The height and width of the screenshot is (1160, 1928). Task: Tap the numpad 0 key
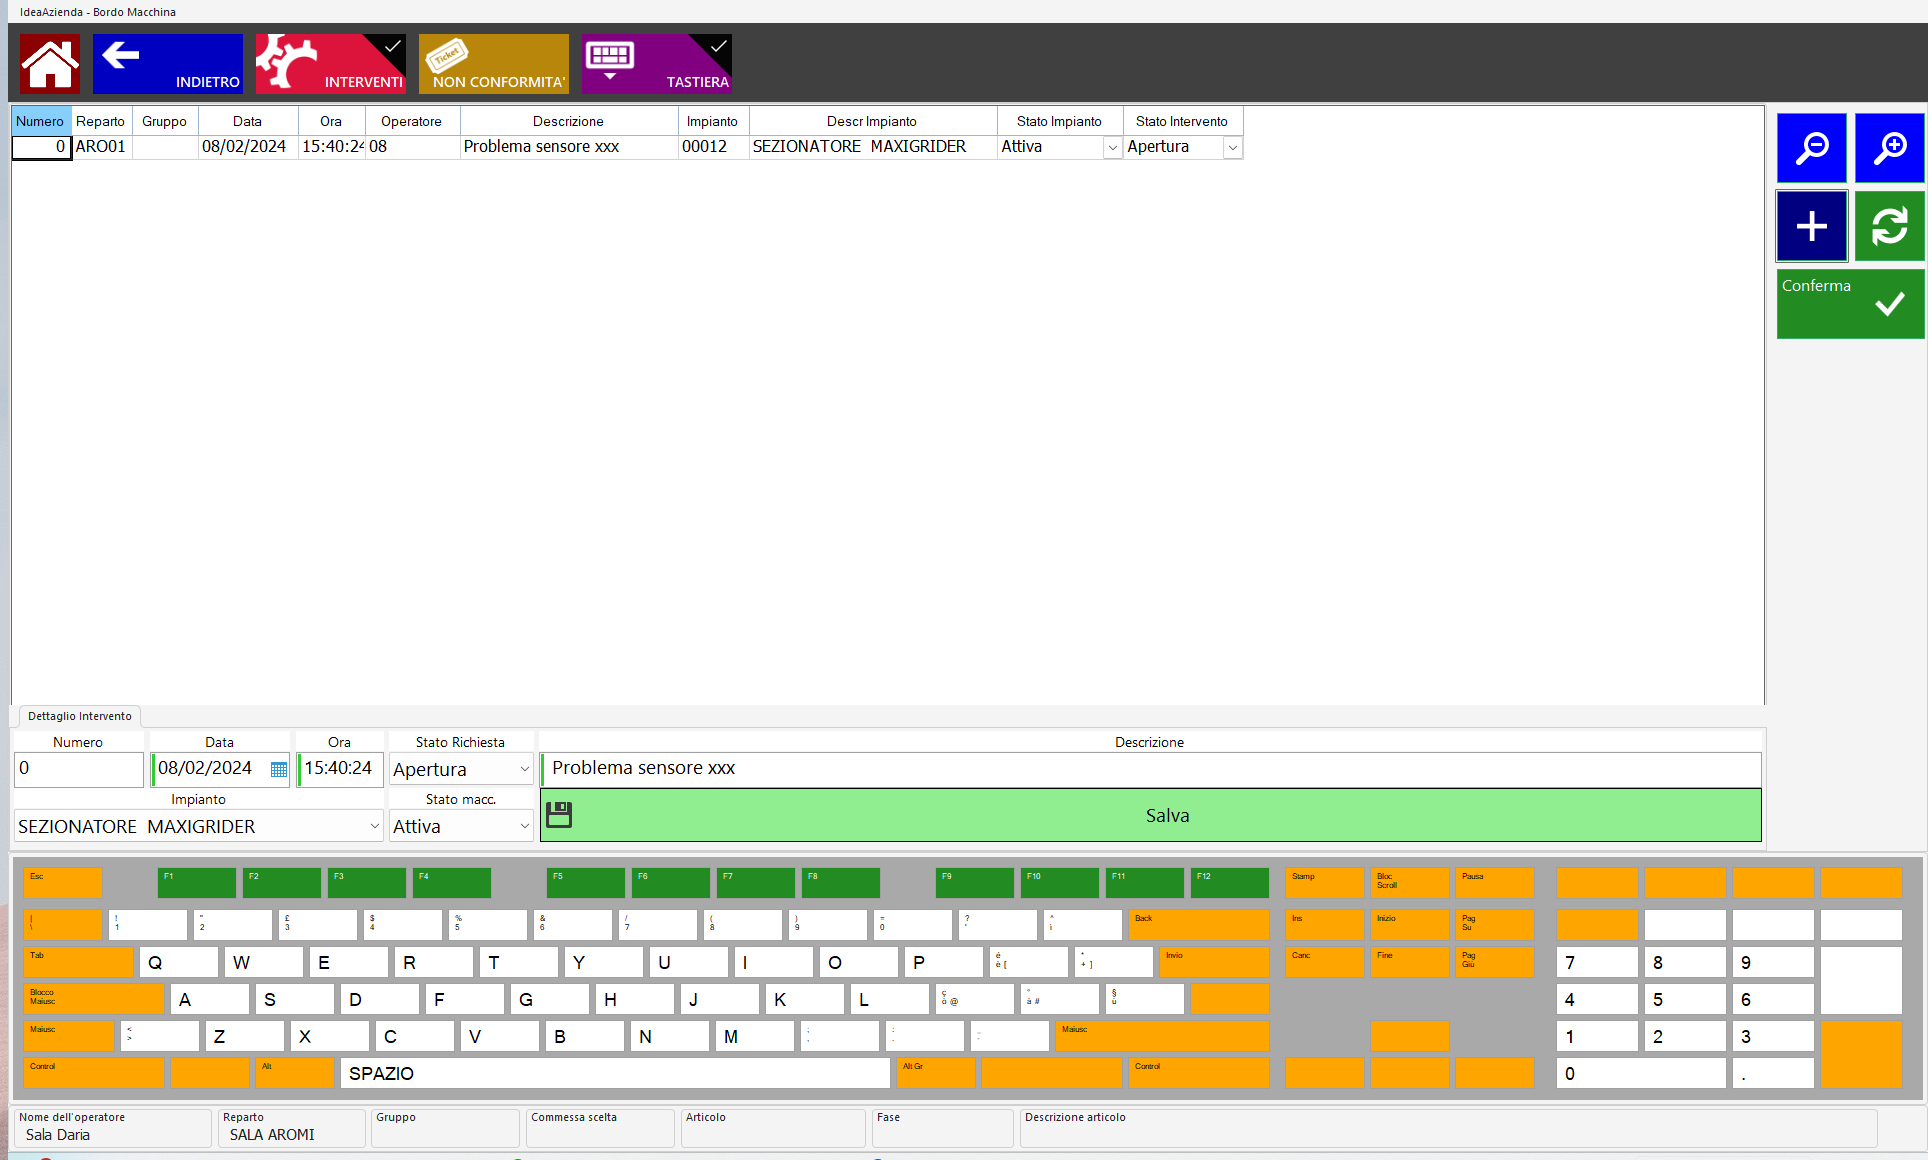point(1641,1073)
